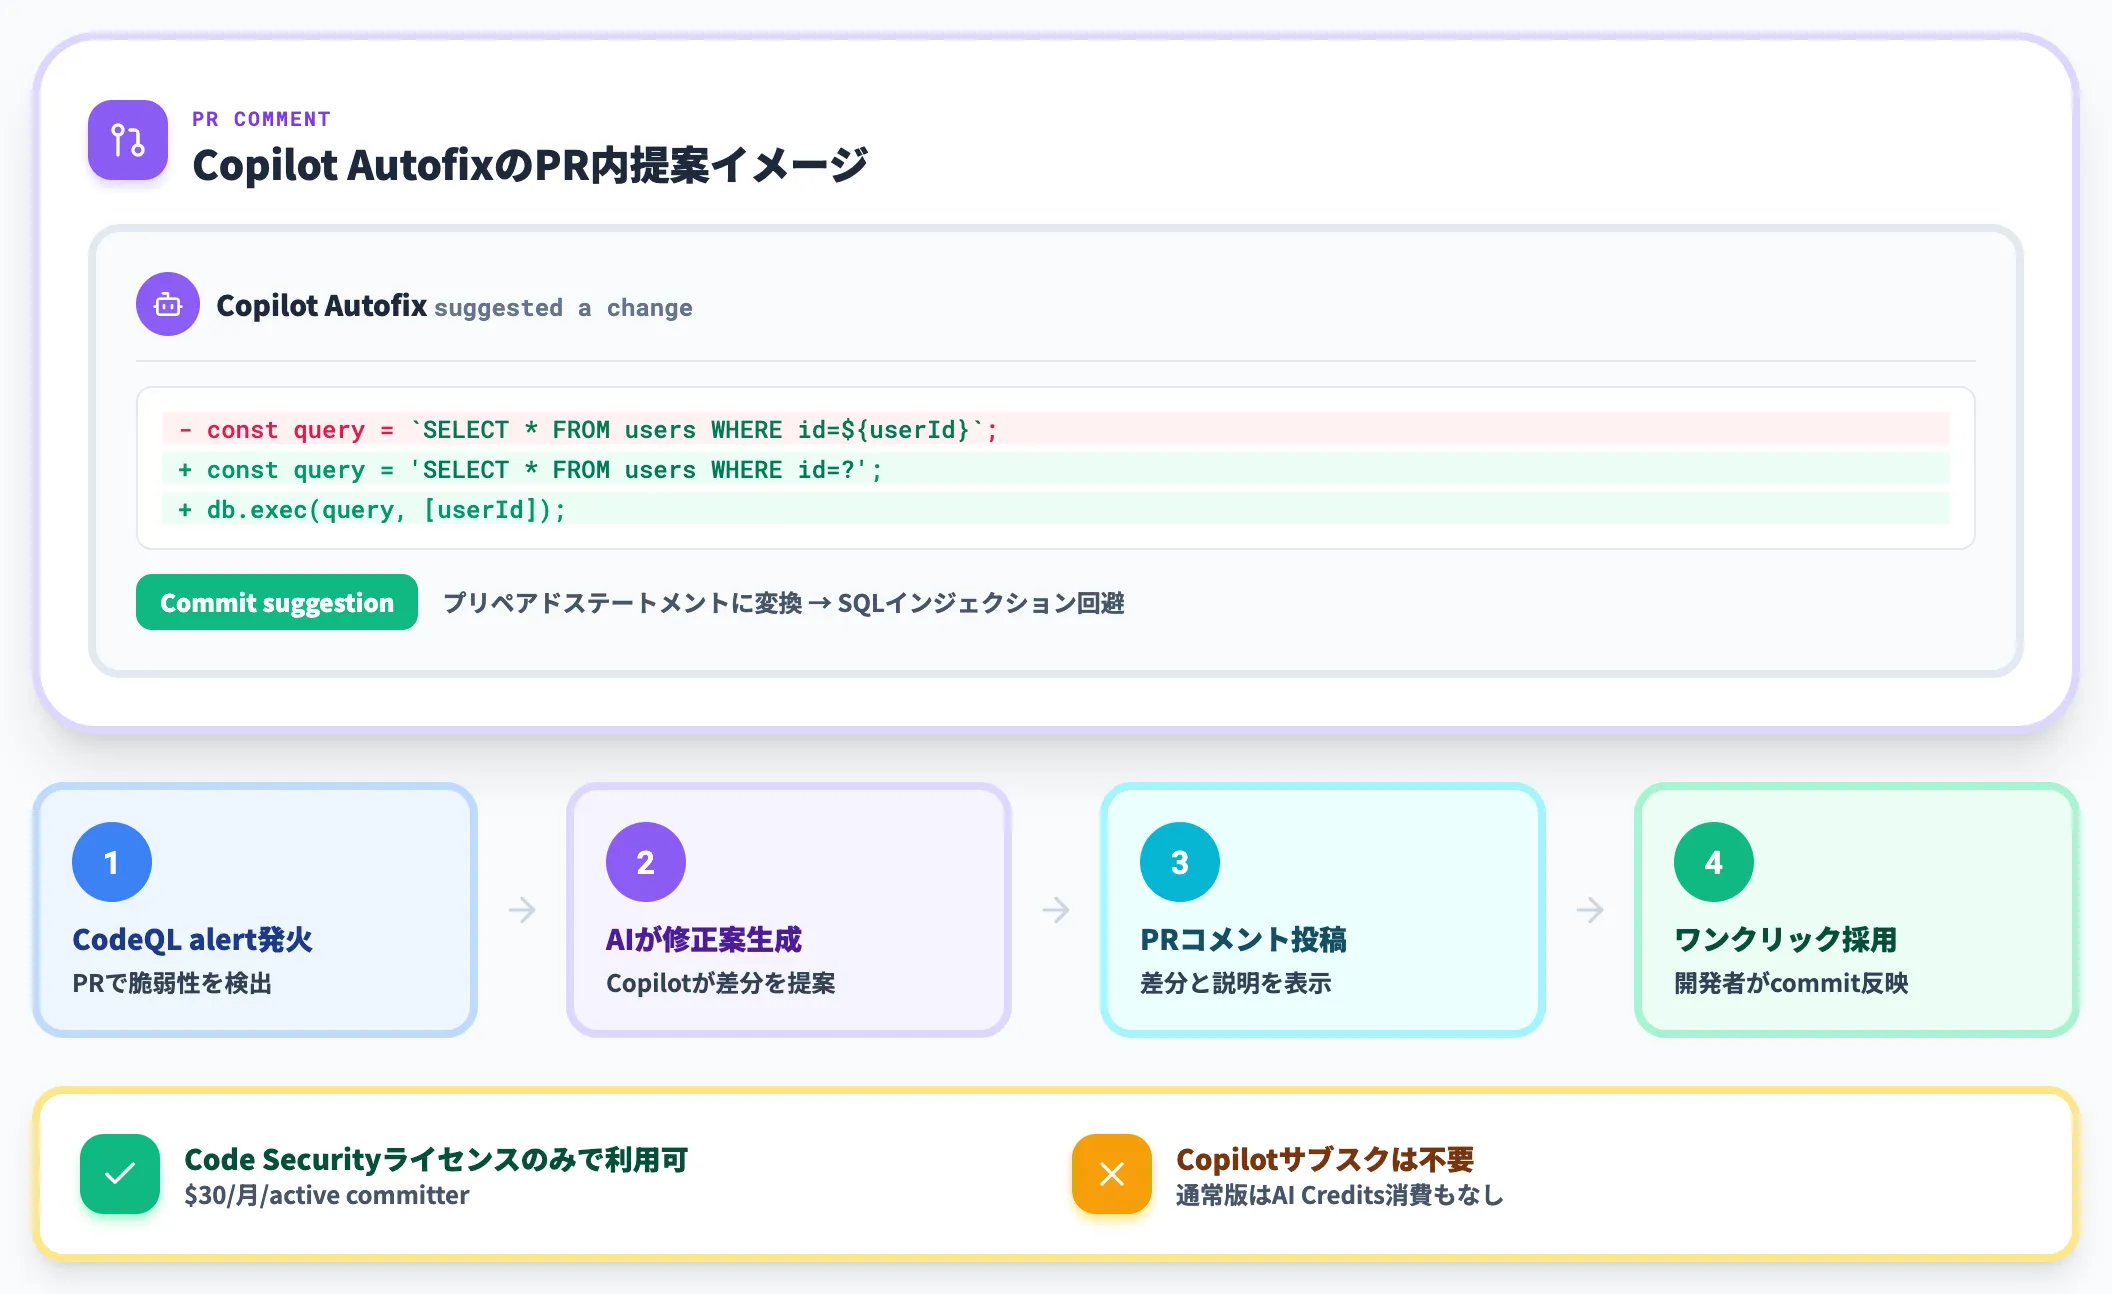The image size is (2112, 1294).
Task: Click the 'Copilotサブスクは不要' heading
Action: [x=1325, y=1159]
